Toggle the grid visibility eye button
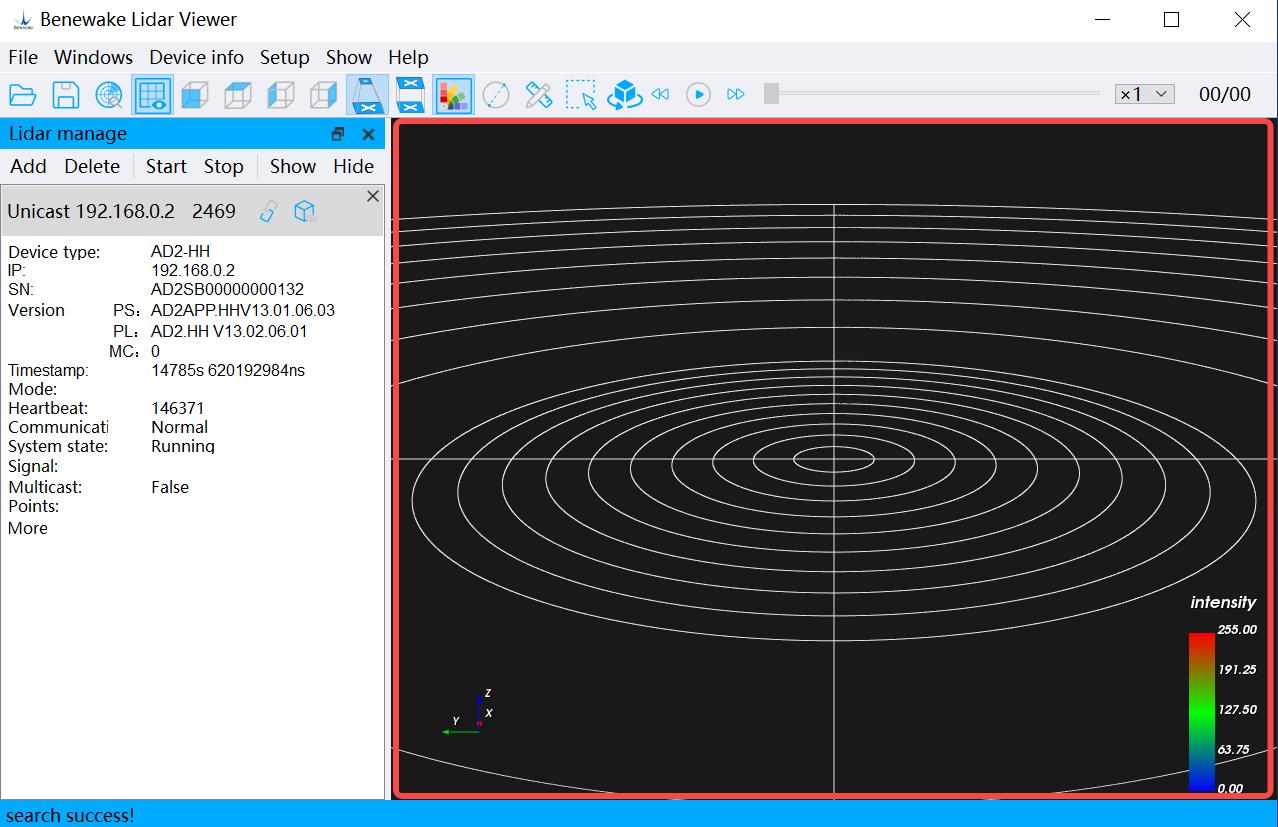This screenshot has width=1278, height=827. tap(152, 95)
